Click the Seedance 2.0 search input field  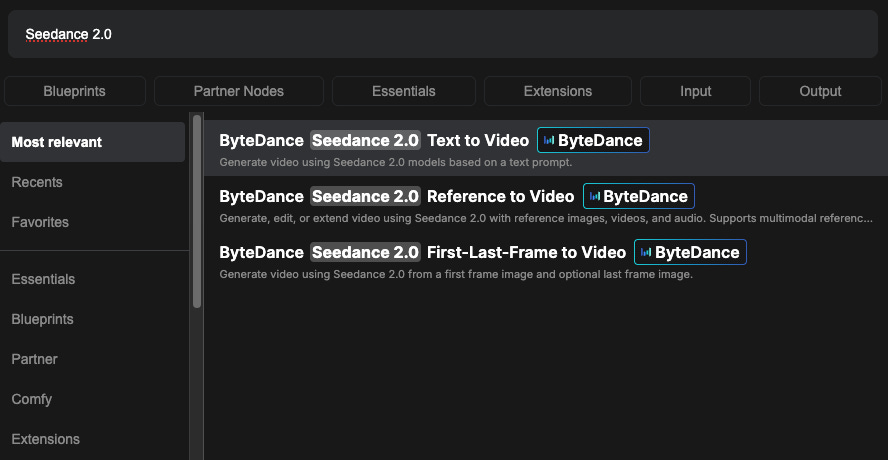pos(443,34)
